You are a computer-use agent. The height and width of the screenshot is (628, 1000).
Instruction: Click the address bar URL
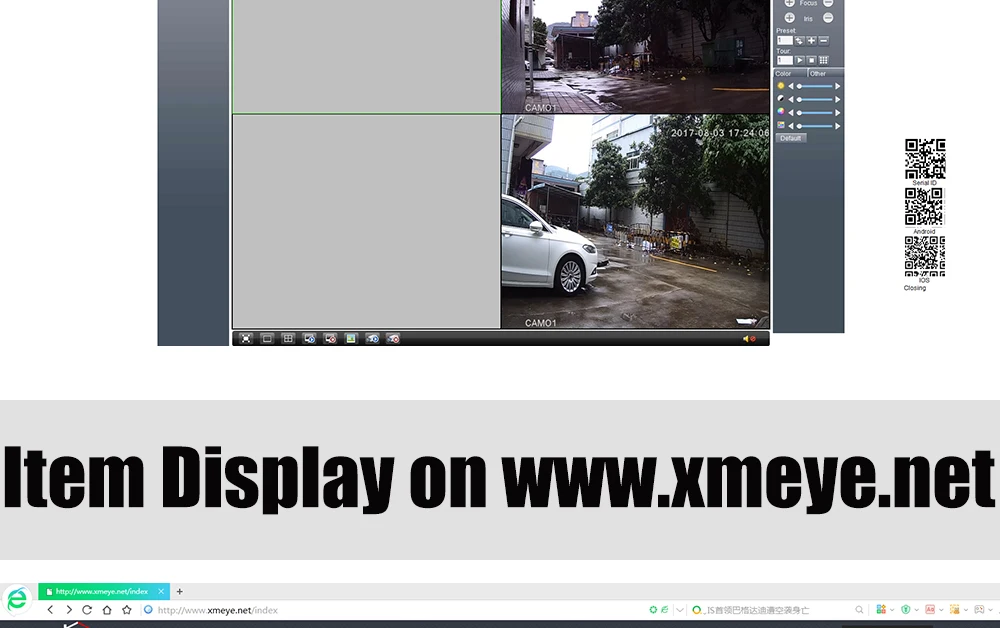(x=217, y=610)
